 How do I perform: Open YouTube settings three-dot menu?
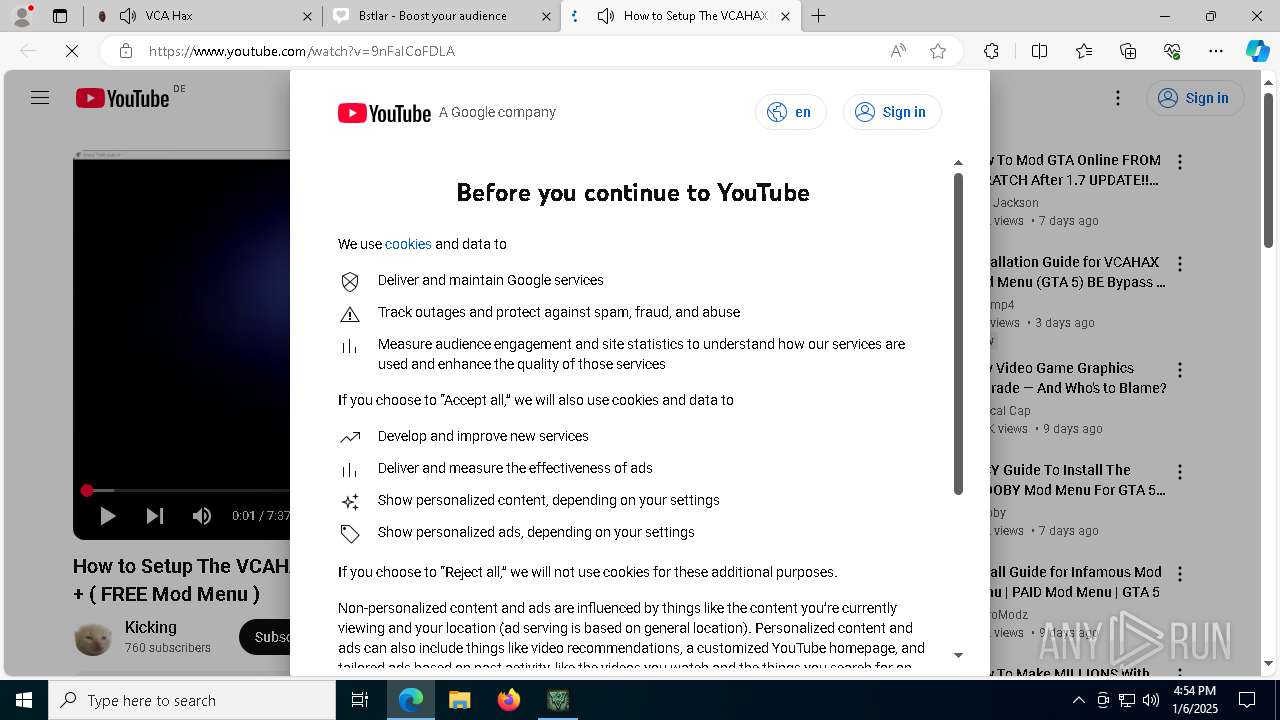tap(1118, 98)
